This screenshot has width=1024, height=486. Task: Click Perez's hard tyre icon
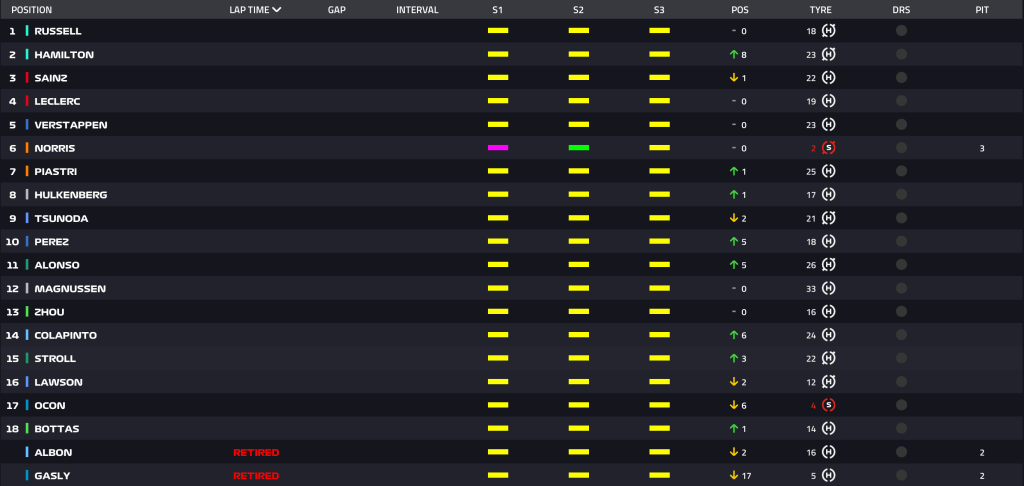(829, 241)
